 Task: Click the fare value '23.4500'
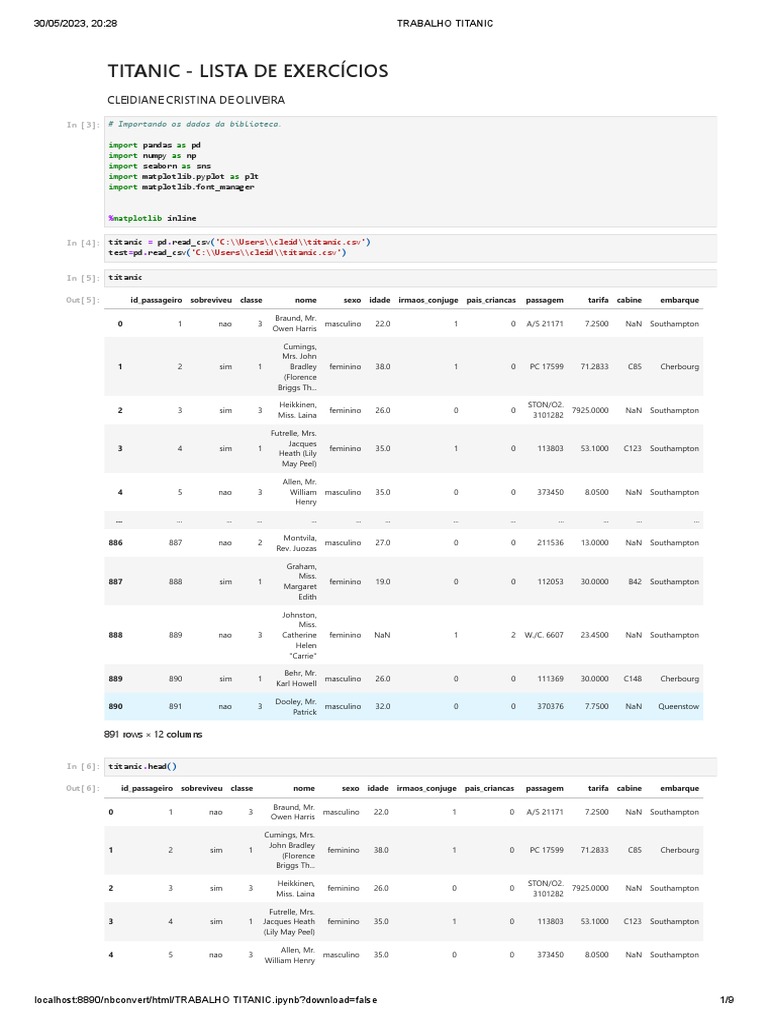click(594, 635)
